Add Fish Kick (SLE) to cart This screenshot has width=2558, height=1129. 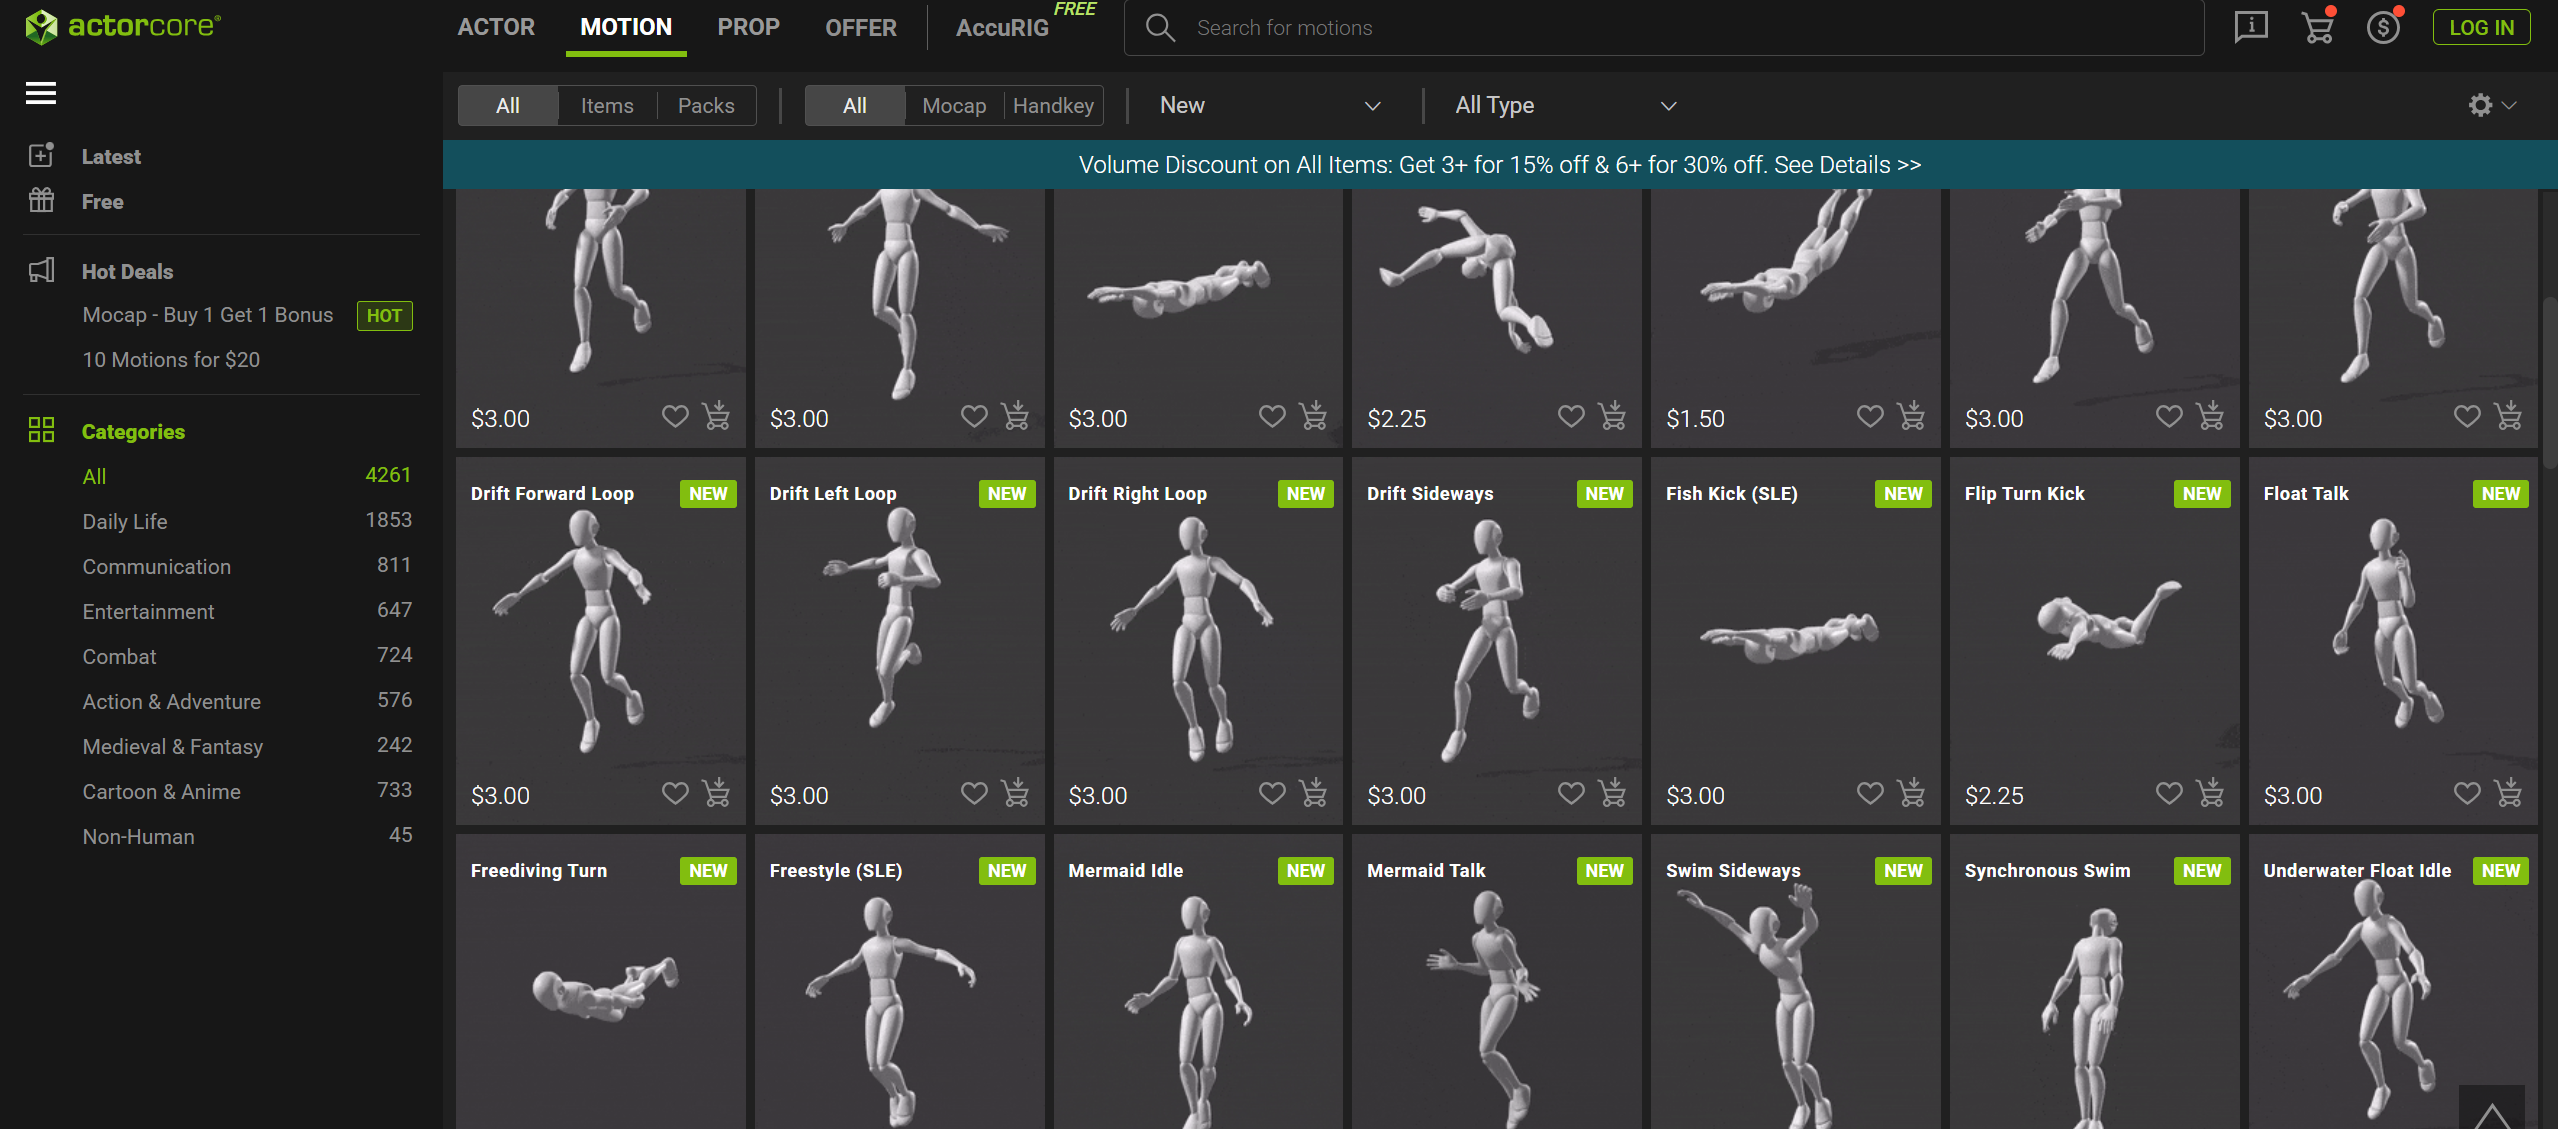pyautogui.click(x=1911, y=793)
